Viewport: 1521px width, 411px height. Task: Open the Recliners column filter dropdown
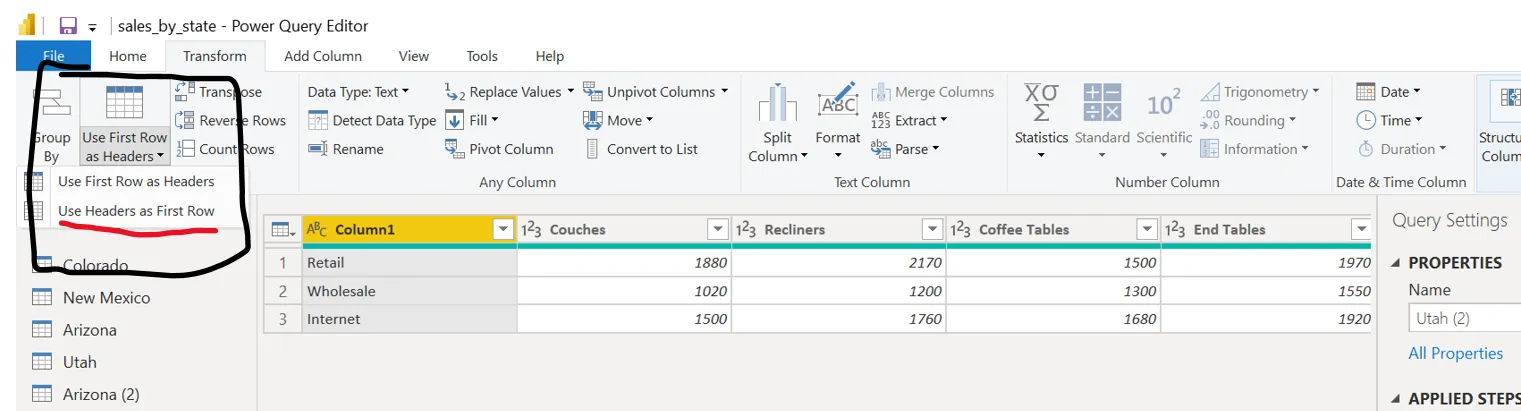tap(932, 230)
